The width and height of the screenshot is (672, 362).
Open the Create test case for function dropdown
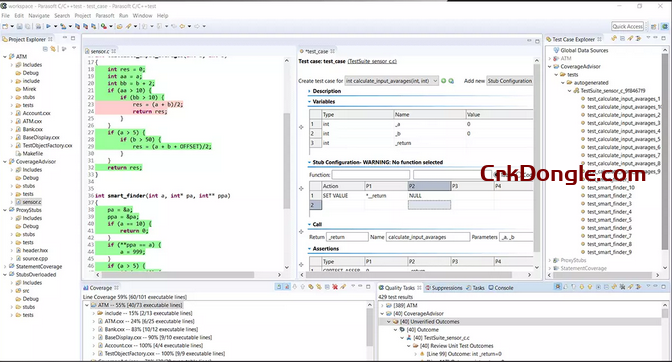pos(392,81)
